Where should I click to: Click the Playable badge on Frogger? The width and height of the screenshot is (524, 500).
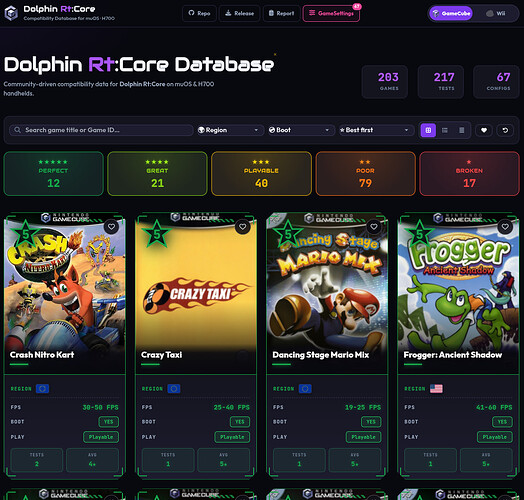pos(495,437)
